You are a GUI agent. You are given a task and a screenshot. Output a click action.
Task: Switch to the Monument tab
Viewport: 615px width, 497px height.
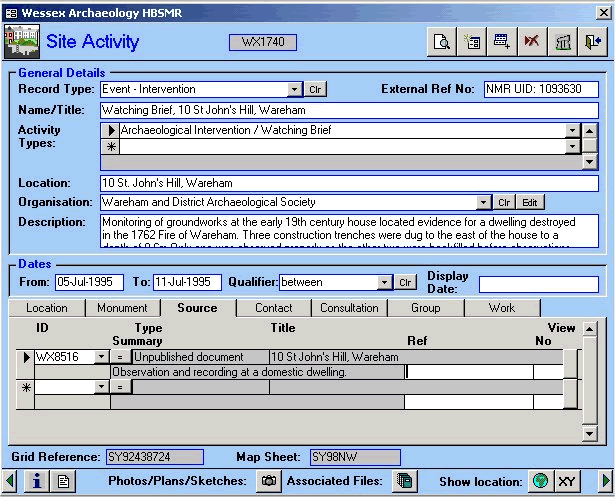(x=122, y=308)
